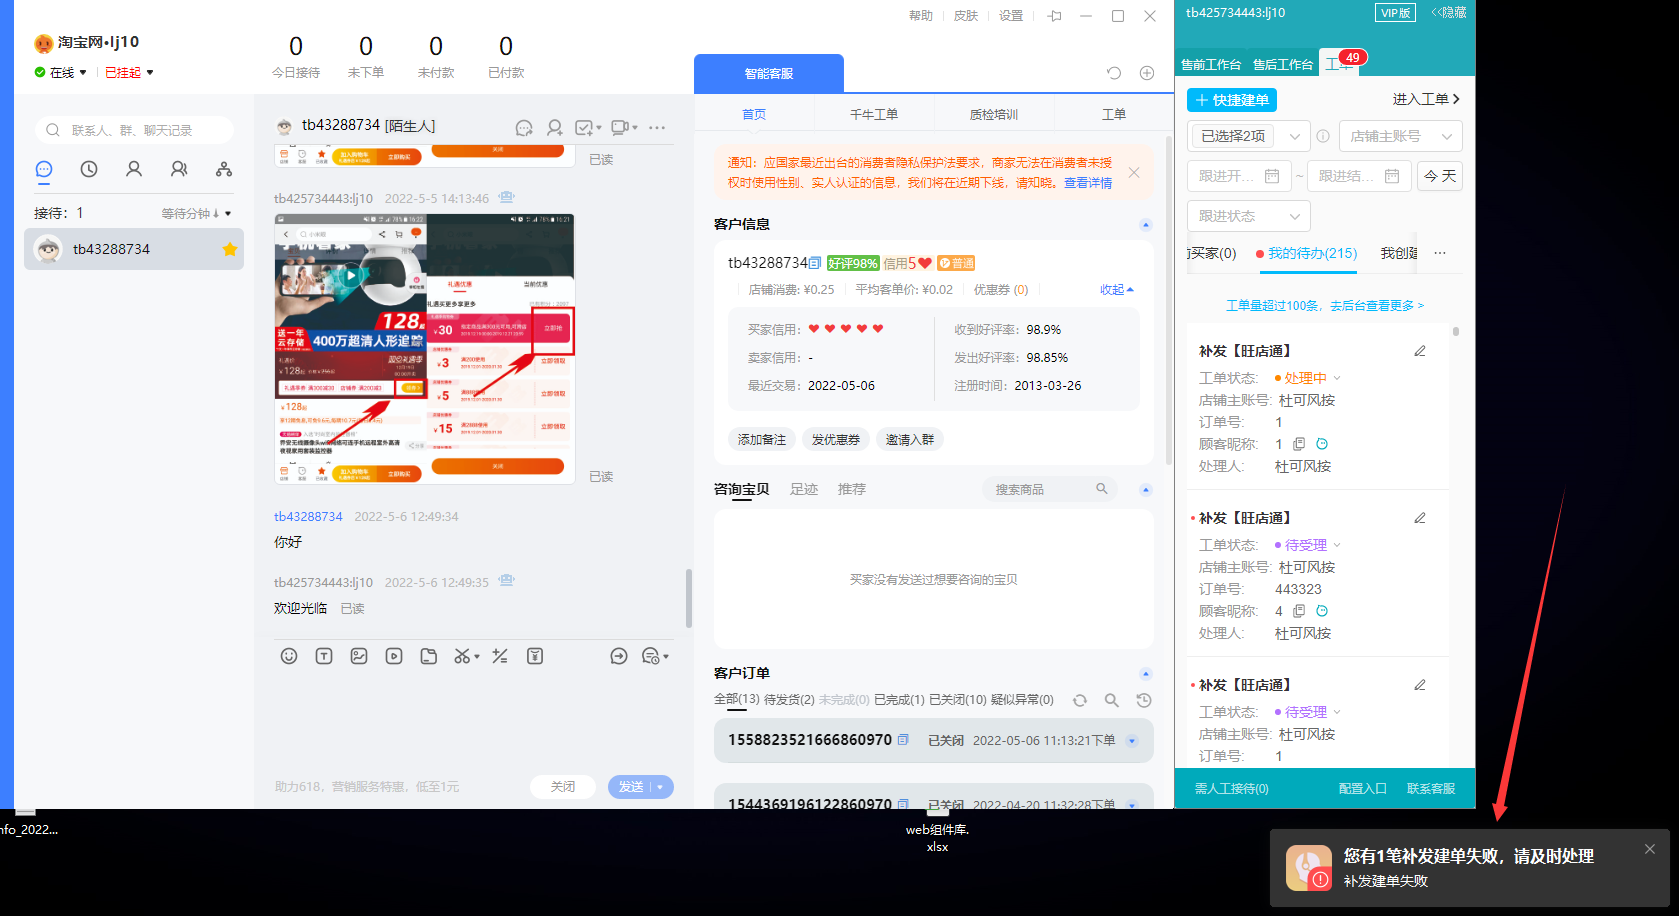The height and width of the screenshot is (916, 1679).
Task: Click the video play icon in chat toolbar
Action: (x=394, y=656)
